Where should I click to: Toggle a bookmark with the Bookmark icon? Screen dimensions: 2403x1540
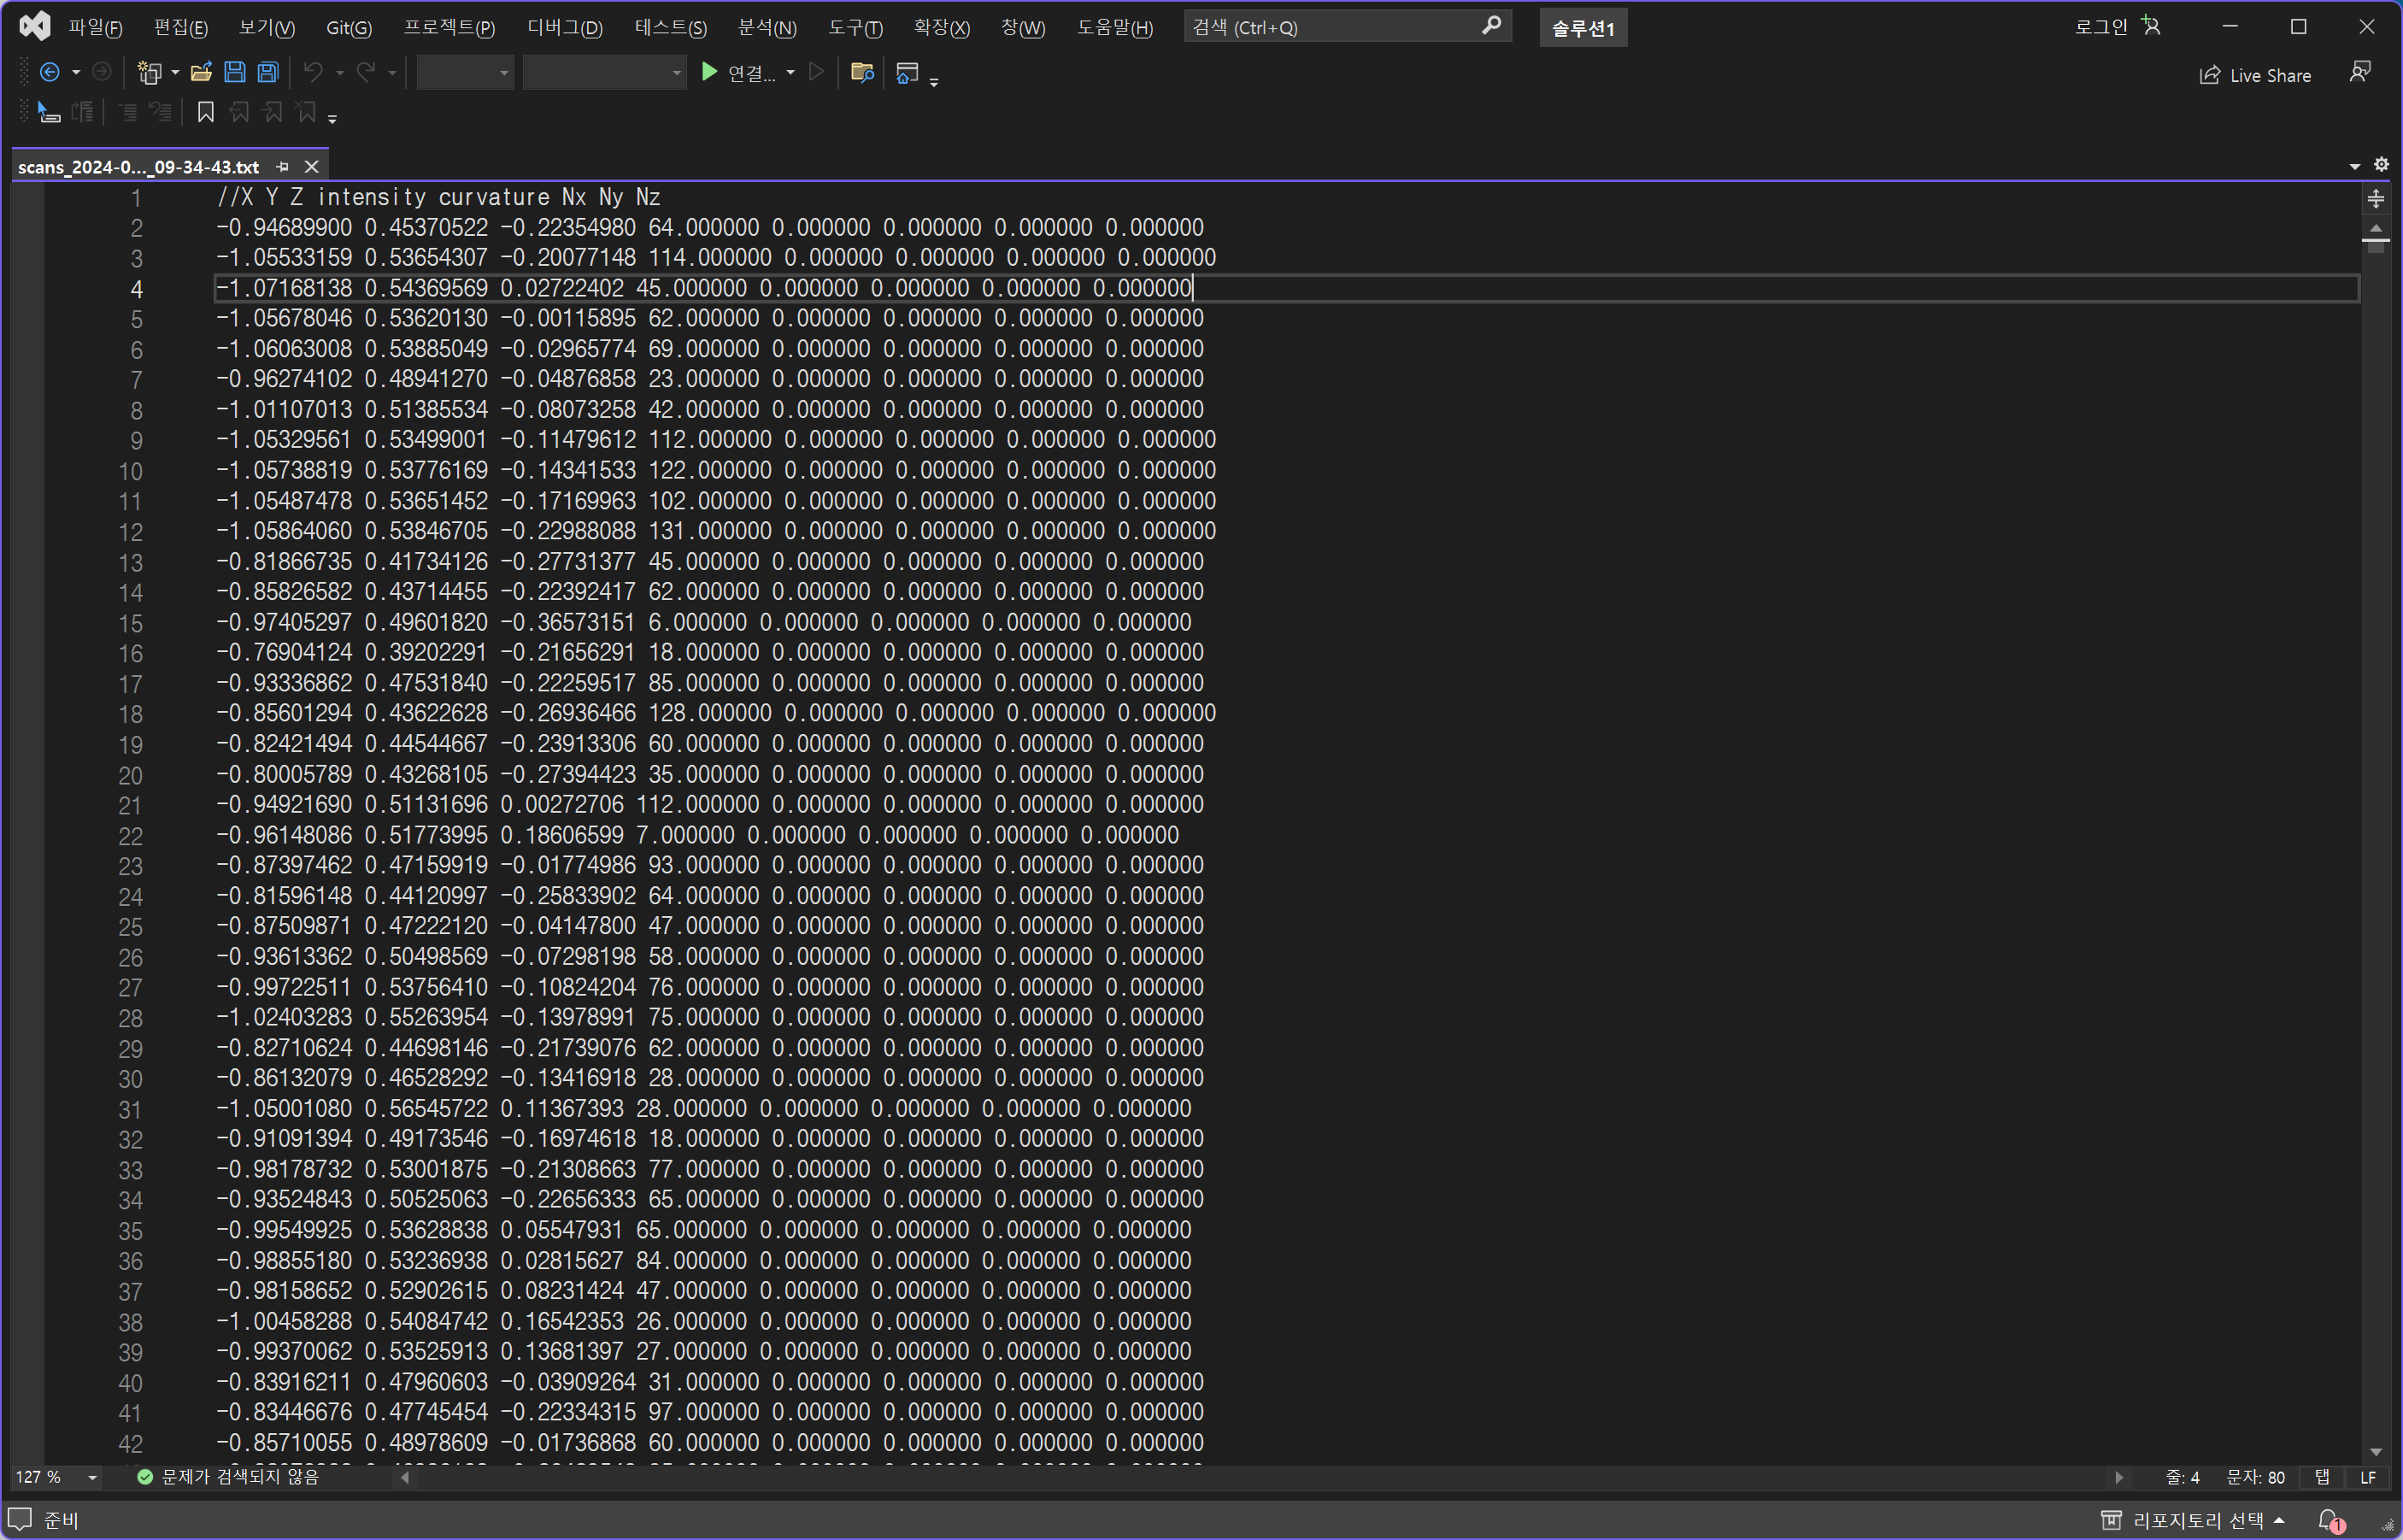[205, 112]
